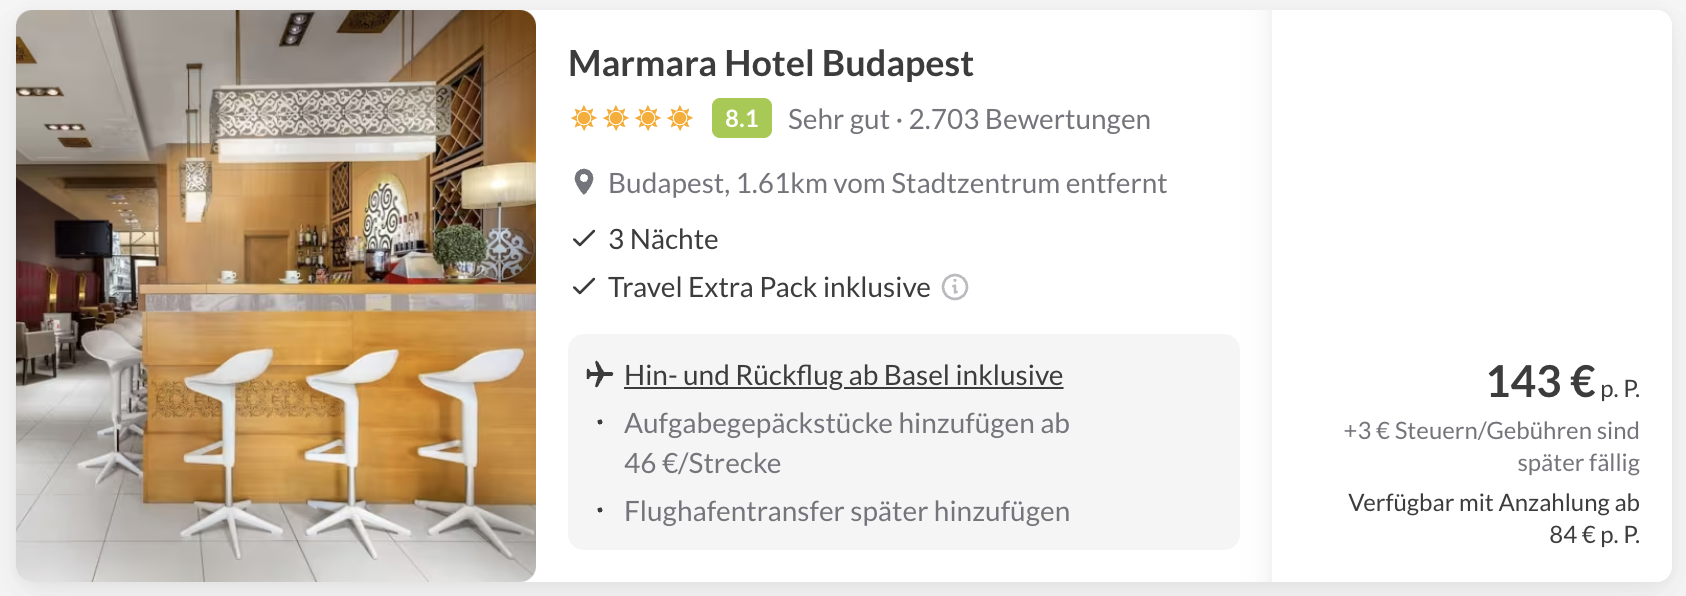Viewport: 1686px width, 596px height.
Task: Click the info icon beside Travel Extra Pack
Action: (955, 288)
